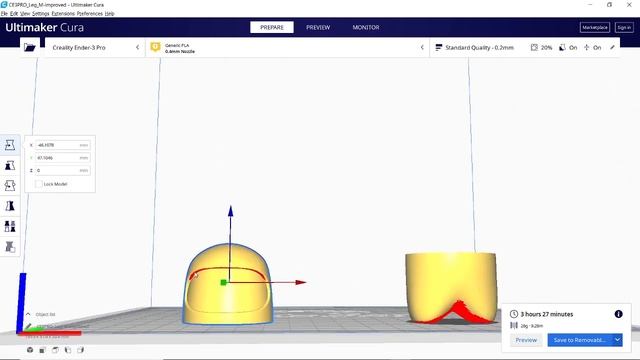Click the Sign in button

(x=624, y=27)
